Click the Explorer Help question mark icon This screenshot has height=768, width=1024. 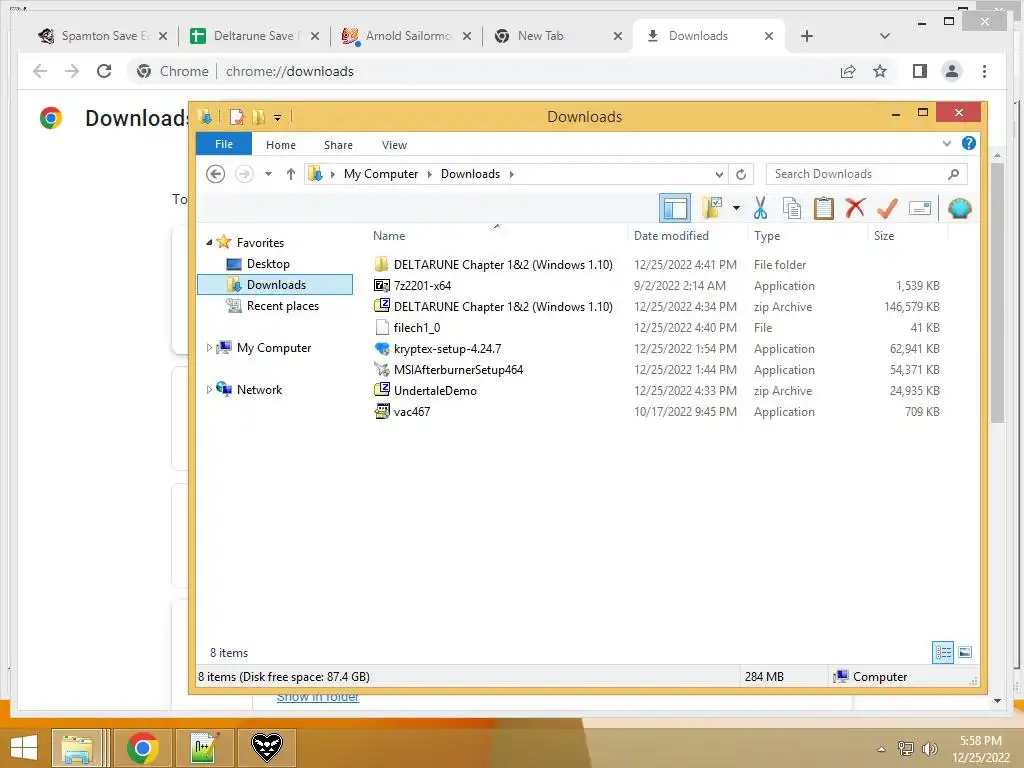[968, 143]
